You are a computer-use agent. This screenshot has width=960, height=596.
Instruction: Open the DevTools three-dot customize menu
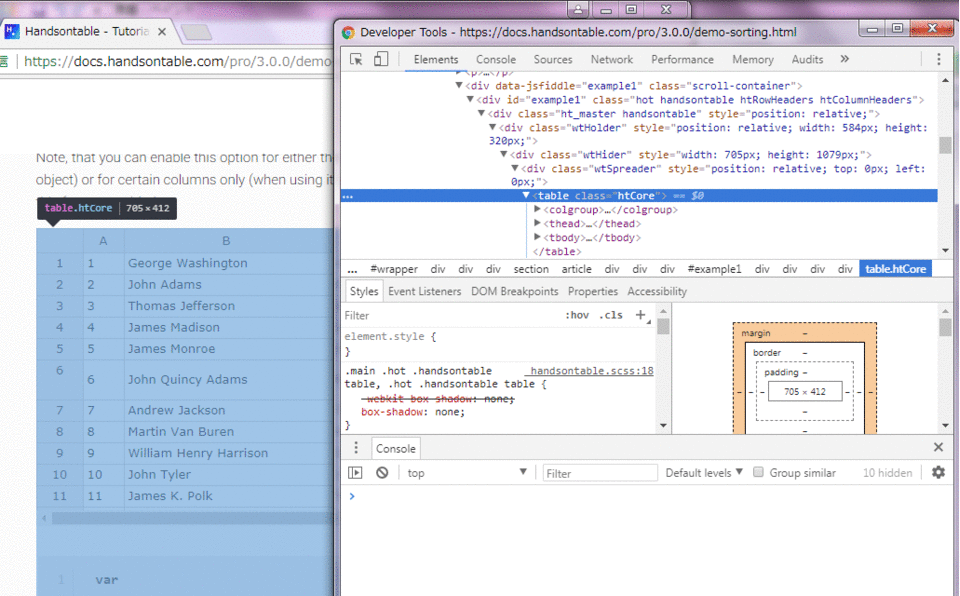(939, 59)
